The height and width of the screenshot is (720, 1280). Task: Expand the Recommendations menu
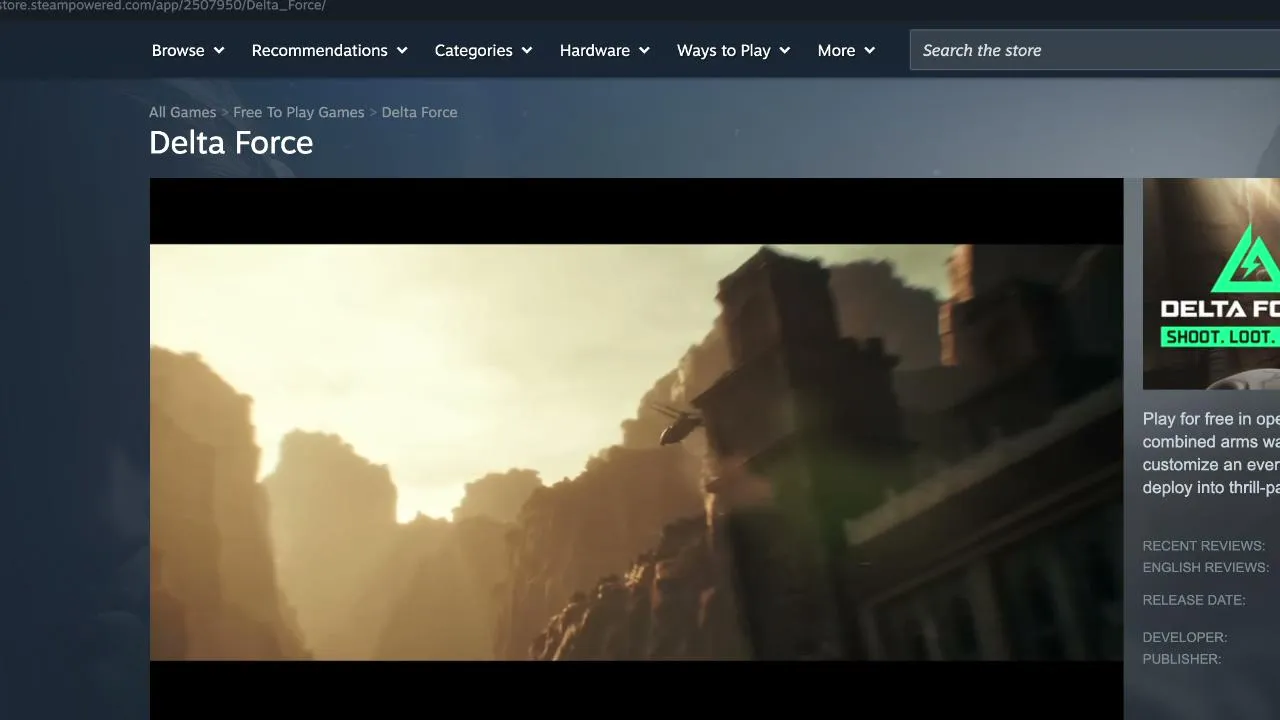(x=329, y=50)
